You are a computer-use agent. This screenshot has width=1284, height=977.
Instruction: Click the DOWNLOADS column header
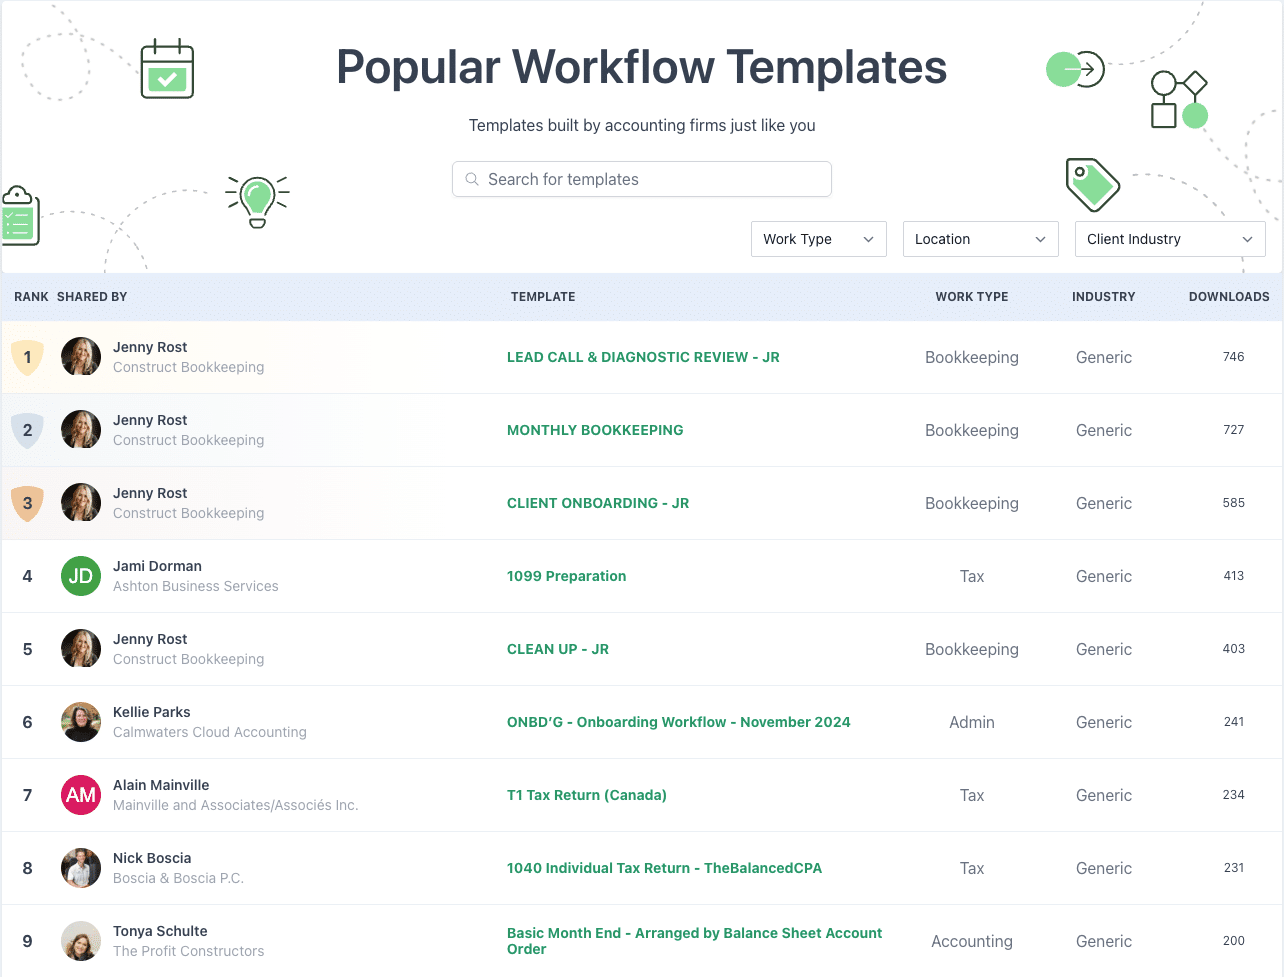[1229, 297]
